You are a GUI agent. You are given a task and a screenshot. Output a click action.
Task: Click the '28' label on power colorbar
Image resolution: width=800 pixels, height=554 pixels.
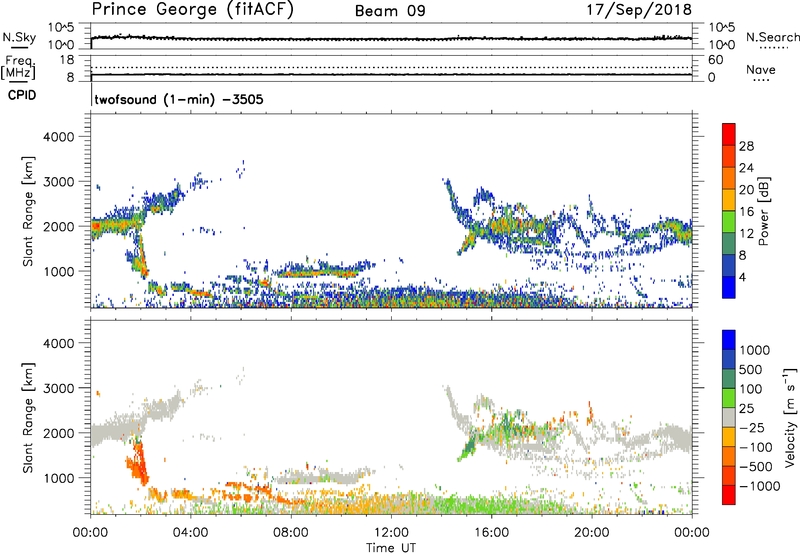746,146
